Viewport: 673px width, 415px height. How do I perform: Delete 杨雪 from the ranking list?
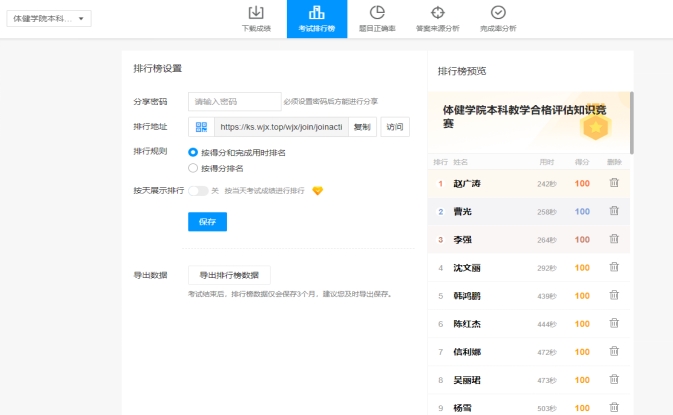click(x=614, y=407)
